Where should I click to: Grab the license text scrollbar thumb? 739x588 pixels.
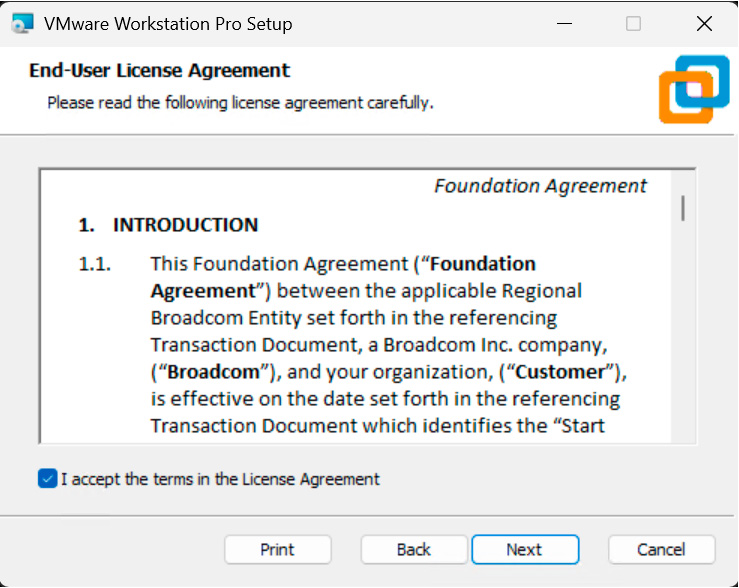point(683,207)
